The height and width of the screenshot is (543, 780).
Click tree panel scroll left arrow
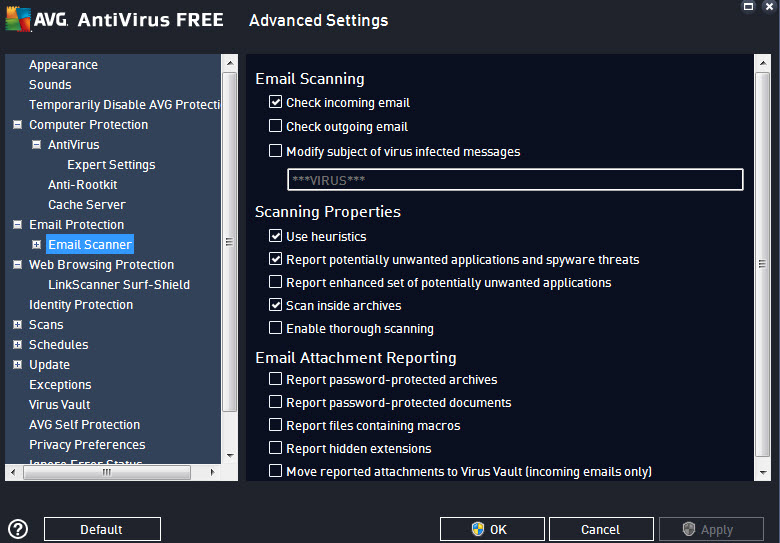[13, 472]
